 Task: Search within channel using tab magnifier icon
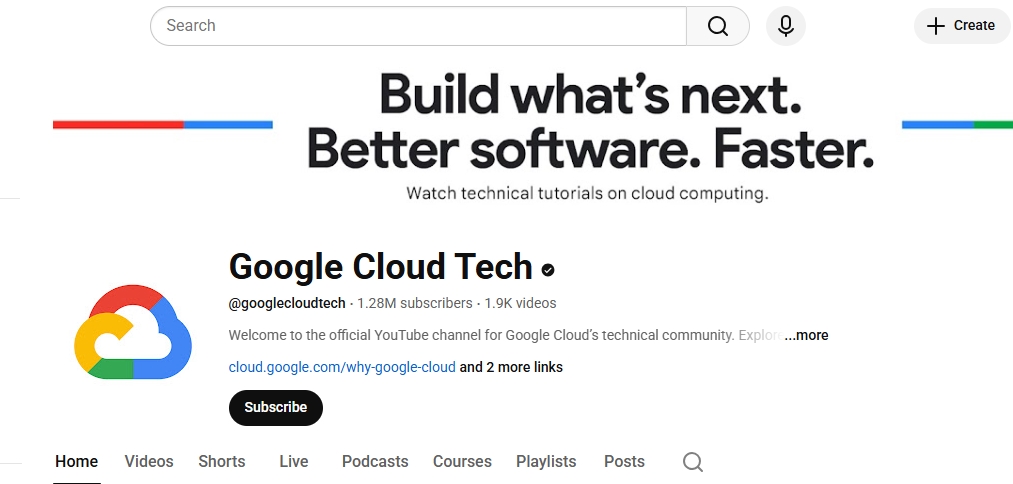click(693, 461)
